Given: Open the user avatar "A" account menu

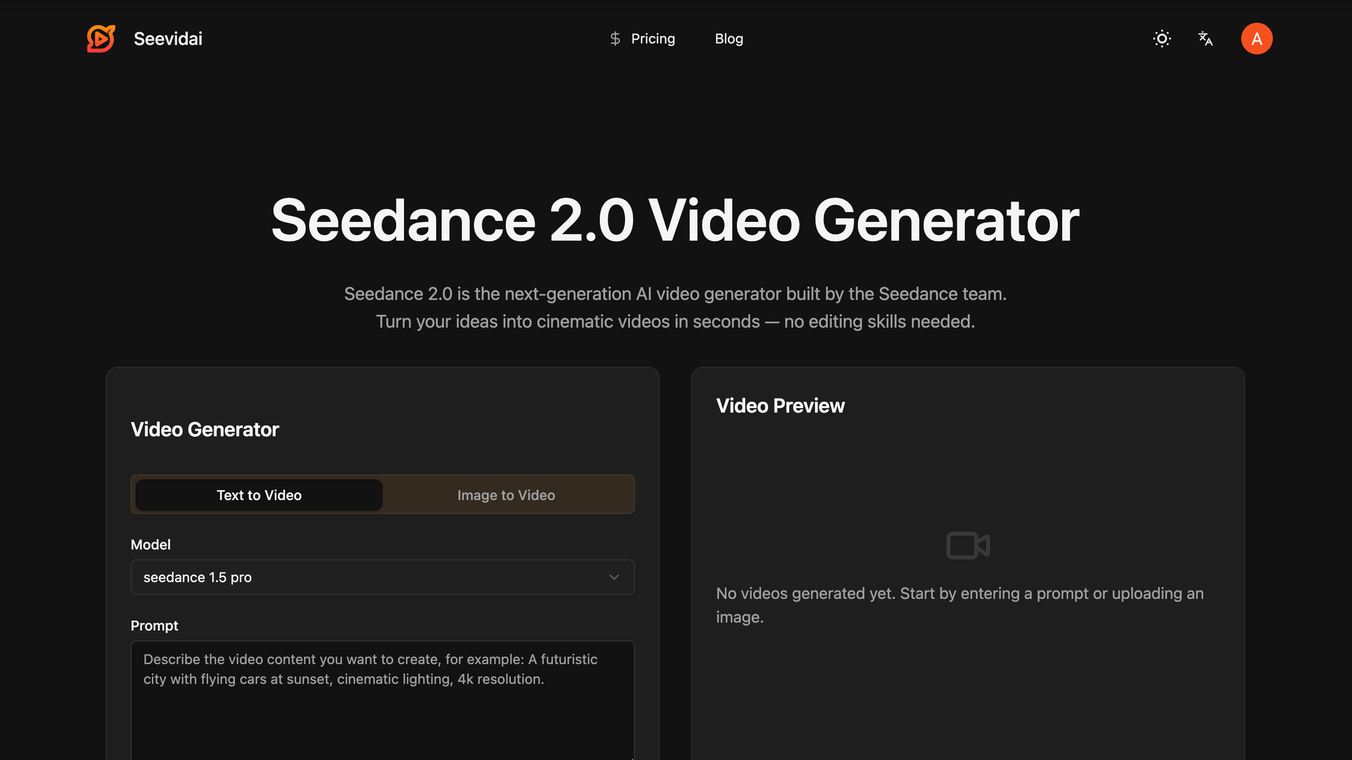Looking at the screenshot, I should (x=1257, y=39).
